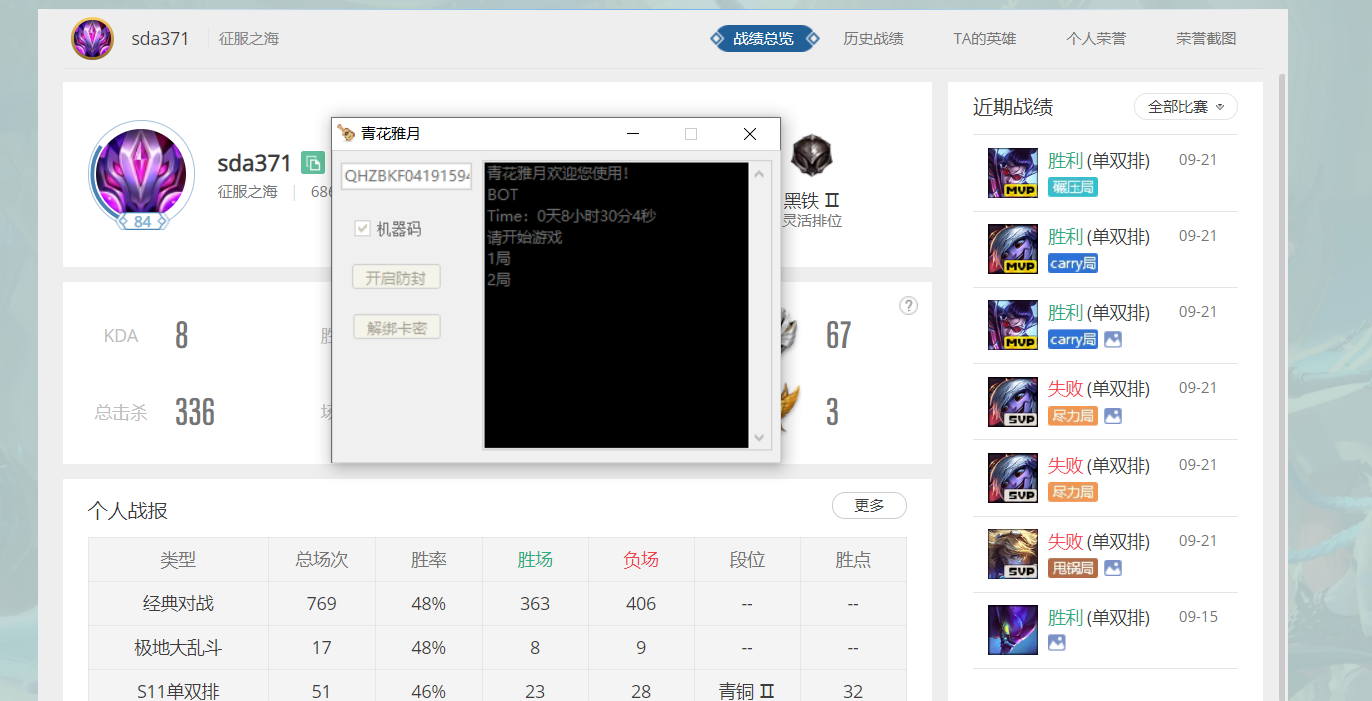This screenshot has width=1372, height=701.
Task: Click the card key input field
Action: [406, 175]
